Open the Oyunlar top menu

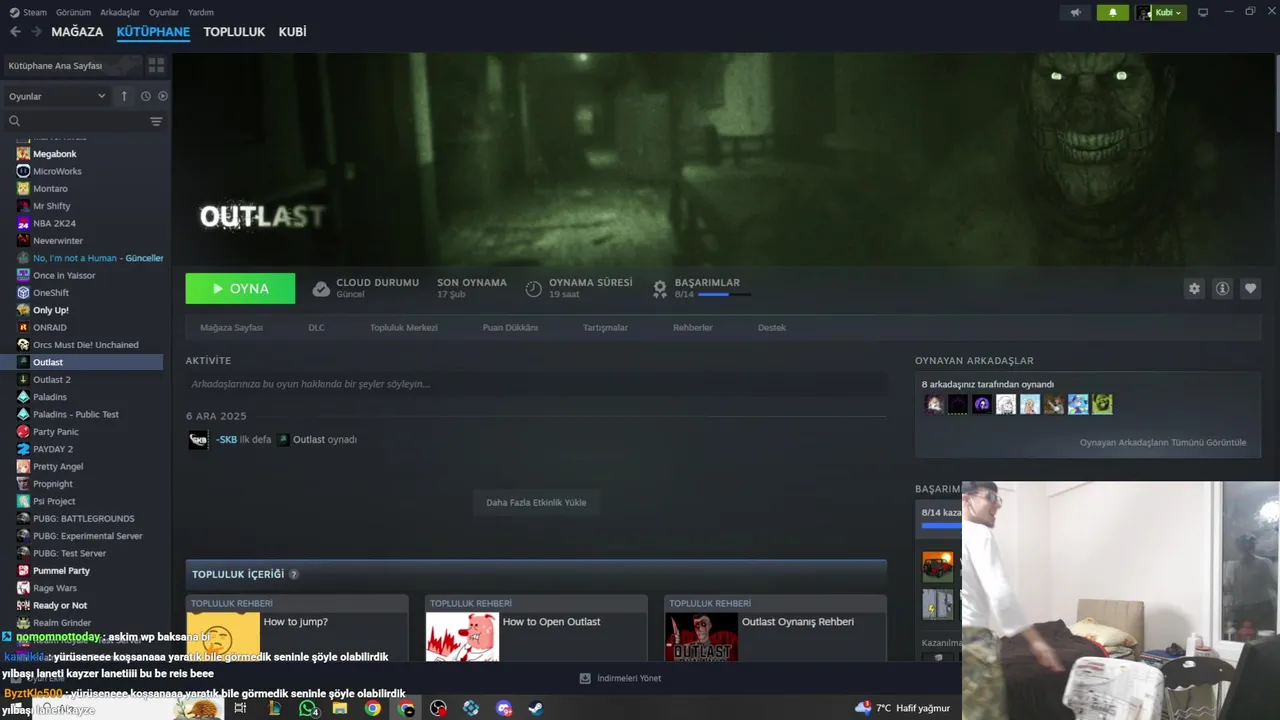[164, 12]
